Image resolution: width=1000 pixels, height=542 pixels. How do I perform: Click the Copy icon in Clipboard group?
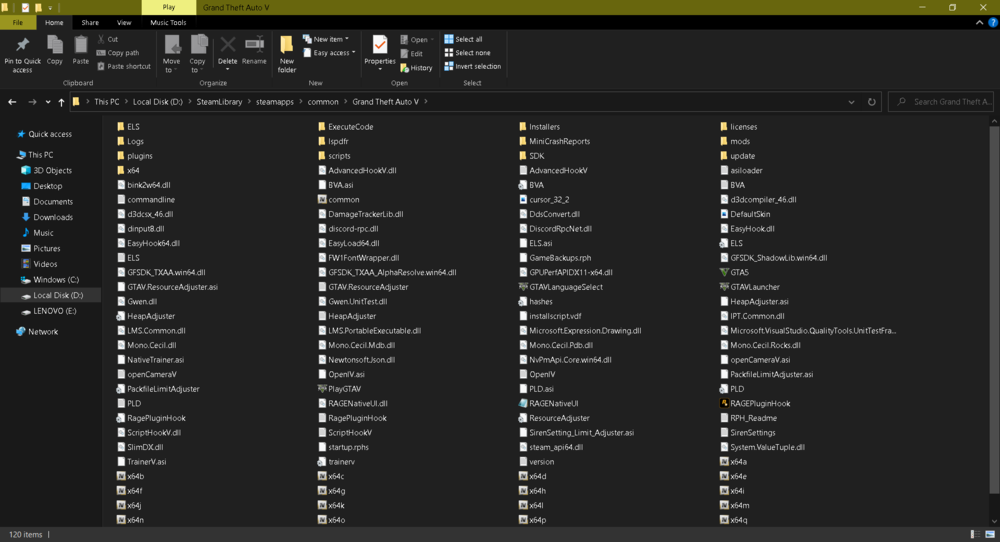[x=55, y=45]
